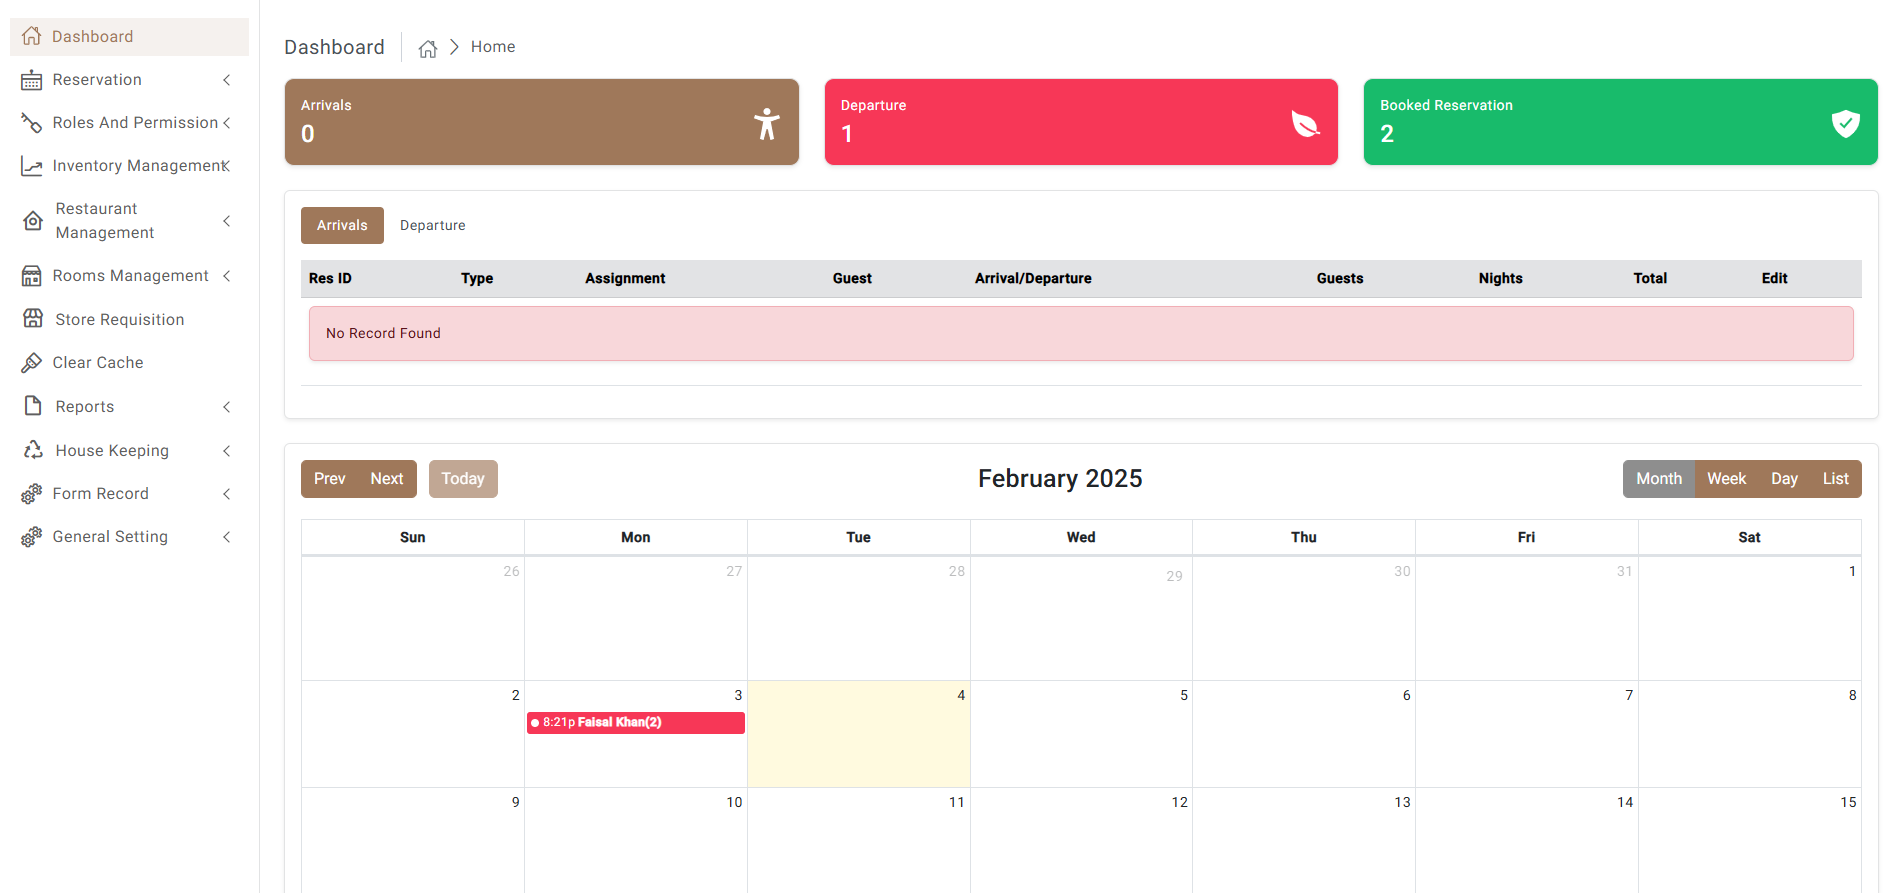Select the Arrivals tab
The width and height of the screenshot is (1900, 893).
point(342,226)
